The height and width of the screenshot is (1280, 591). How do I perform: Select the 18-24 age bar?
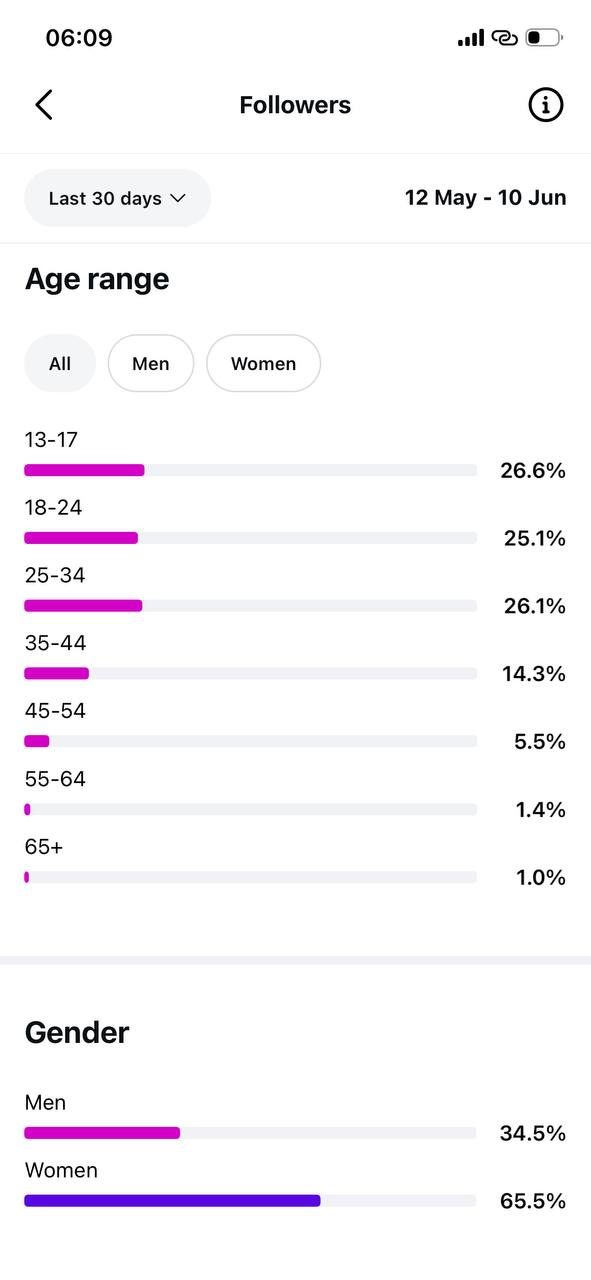250,538
